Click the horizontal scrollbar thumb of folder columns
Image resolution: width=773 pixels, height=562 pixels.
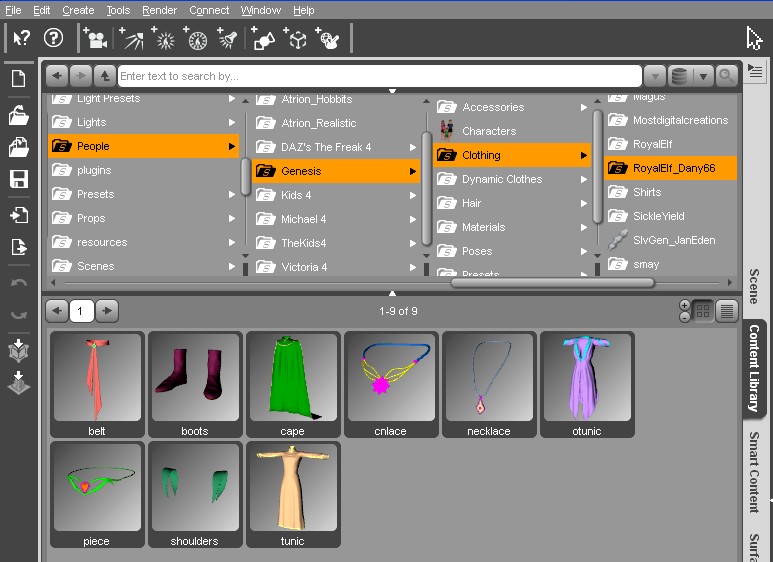coord(552,283)
